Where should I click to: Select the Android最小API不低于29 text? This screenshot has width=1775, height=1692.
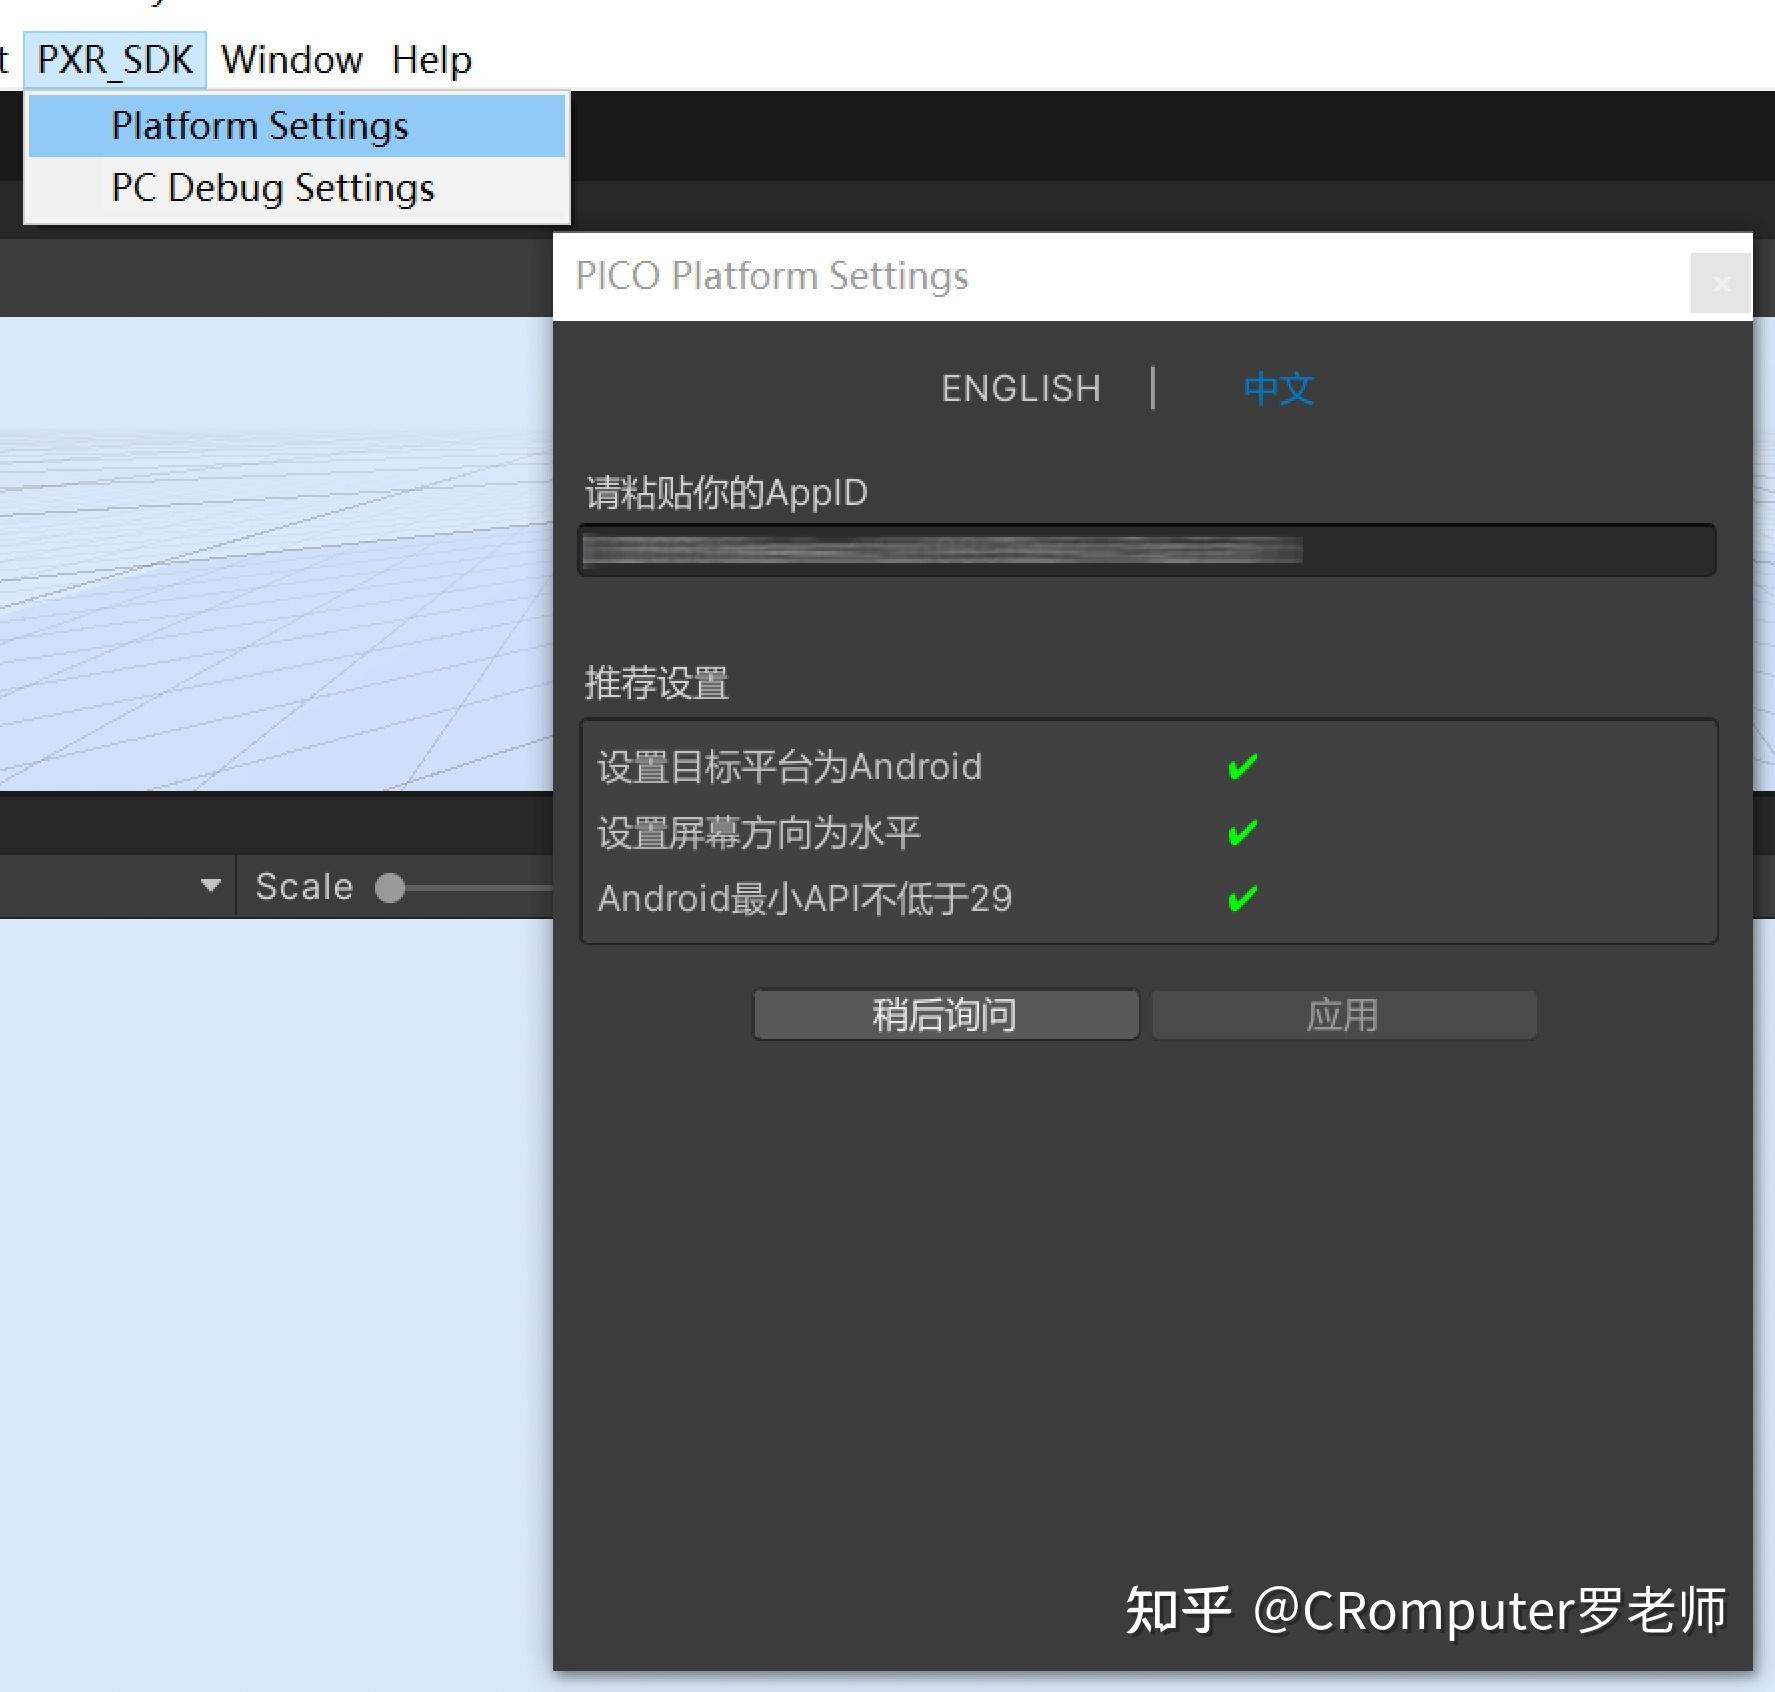[x=805, y=898]
